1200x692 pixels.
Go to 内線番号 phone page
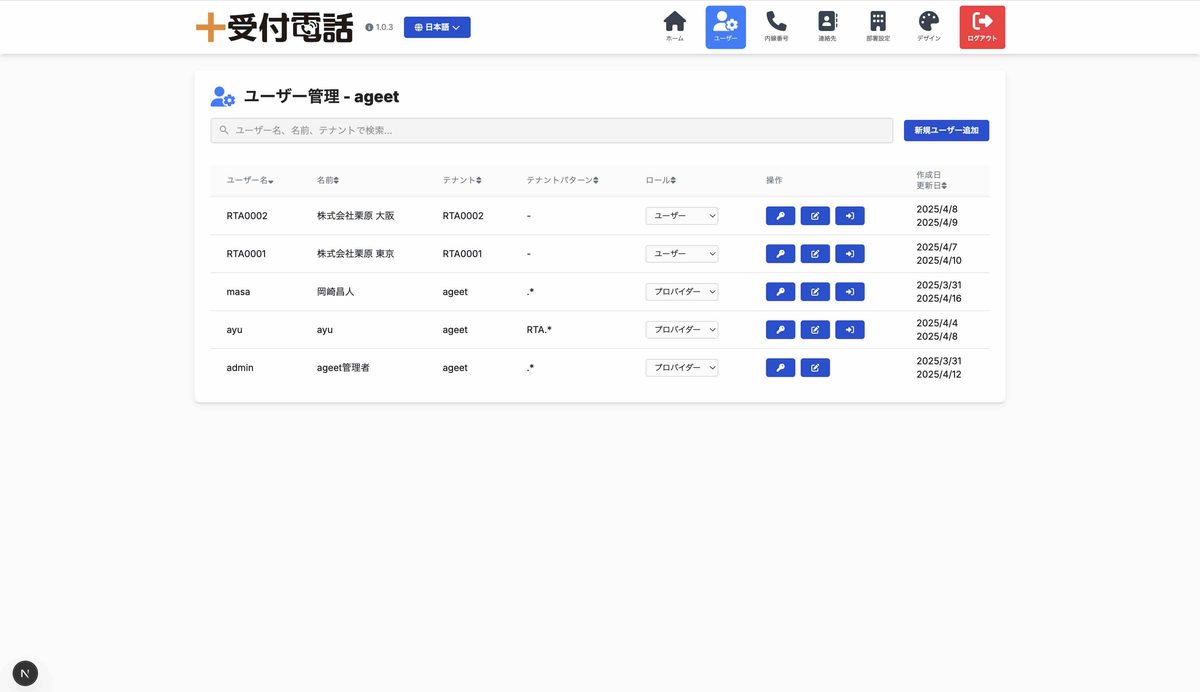pyautogui.click(x=776, y=27)
